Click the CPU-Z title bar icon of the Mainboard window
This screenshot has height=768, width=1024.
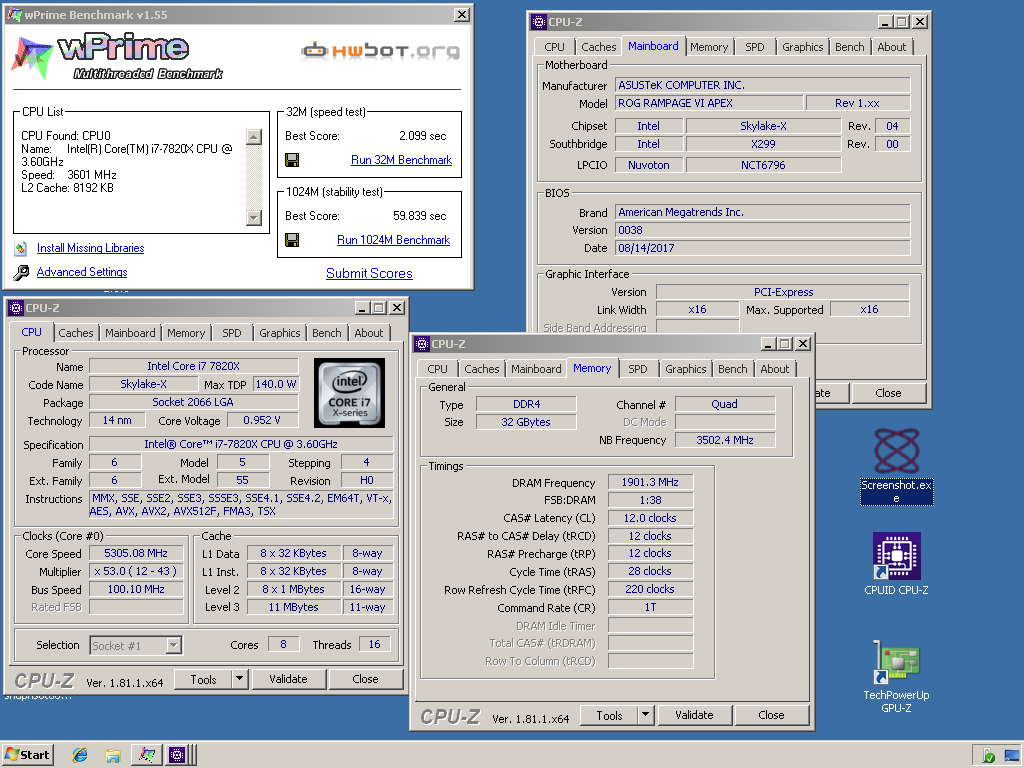539,22
